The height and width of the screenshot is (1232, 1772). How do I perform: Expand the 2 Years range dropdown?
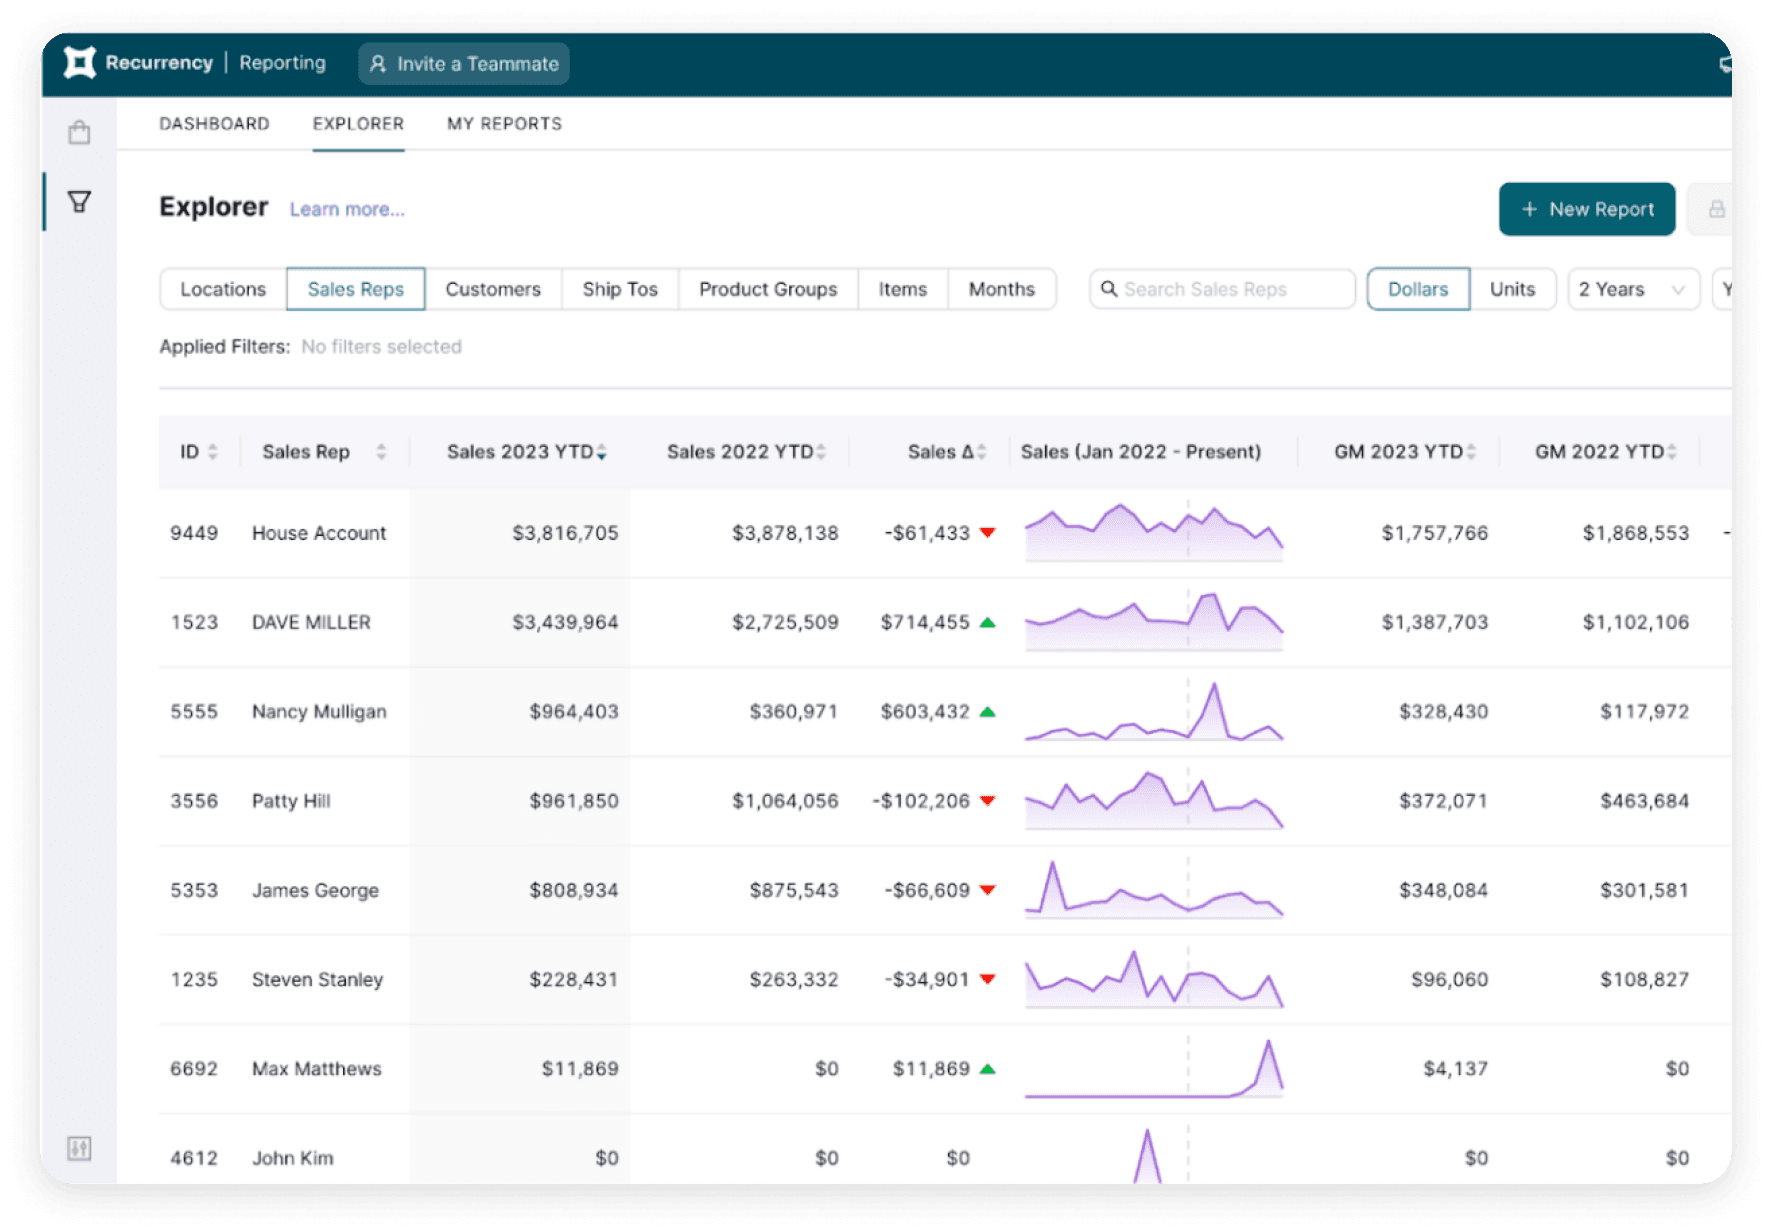(x=1631, y=289)
